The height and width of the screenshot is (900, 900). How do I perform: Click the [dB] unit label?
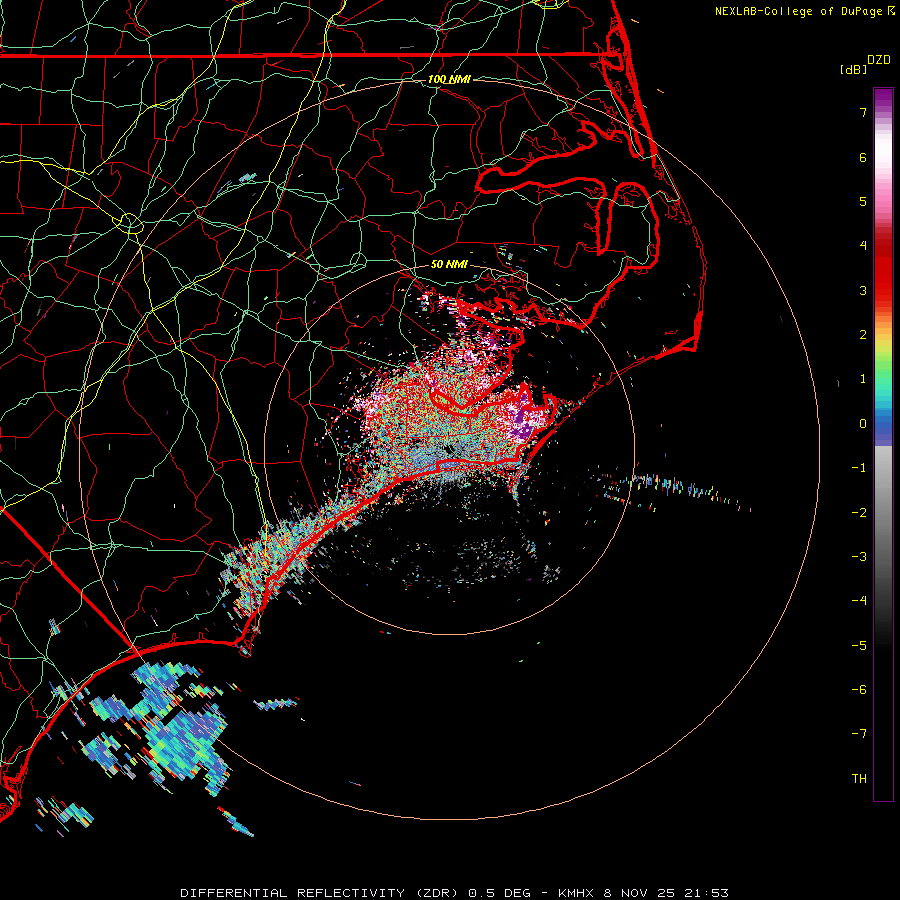click(x=853, y=69)
